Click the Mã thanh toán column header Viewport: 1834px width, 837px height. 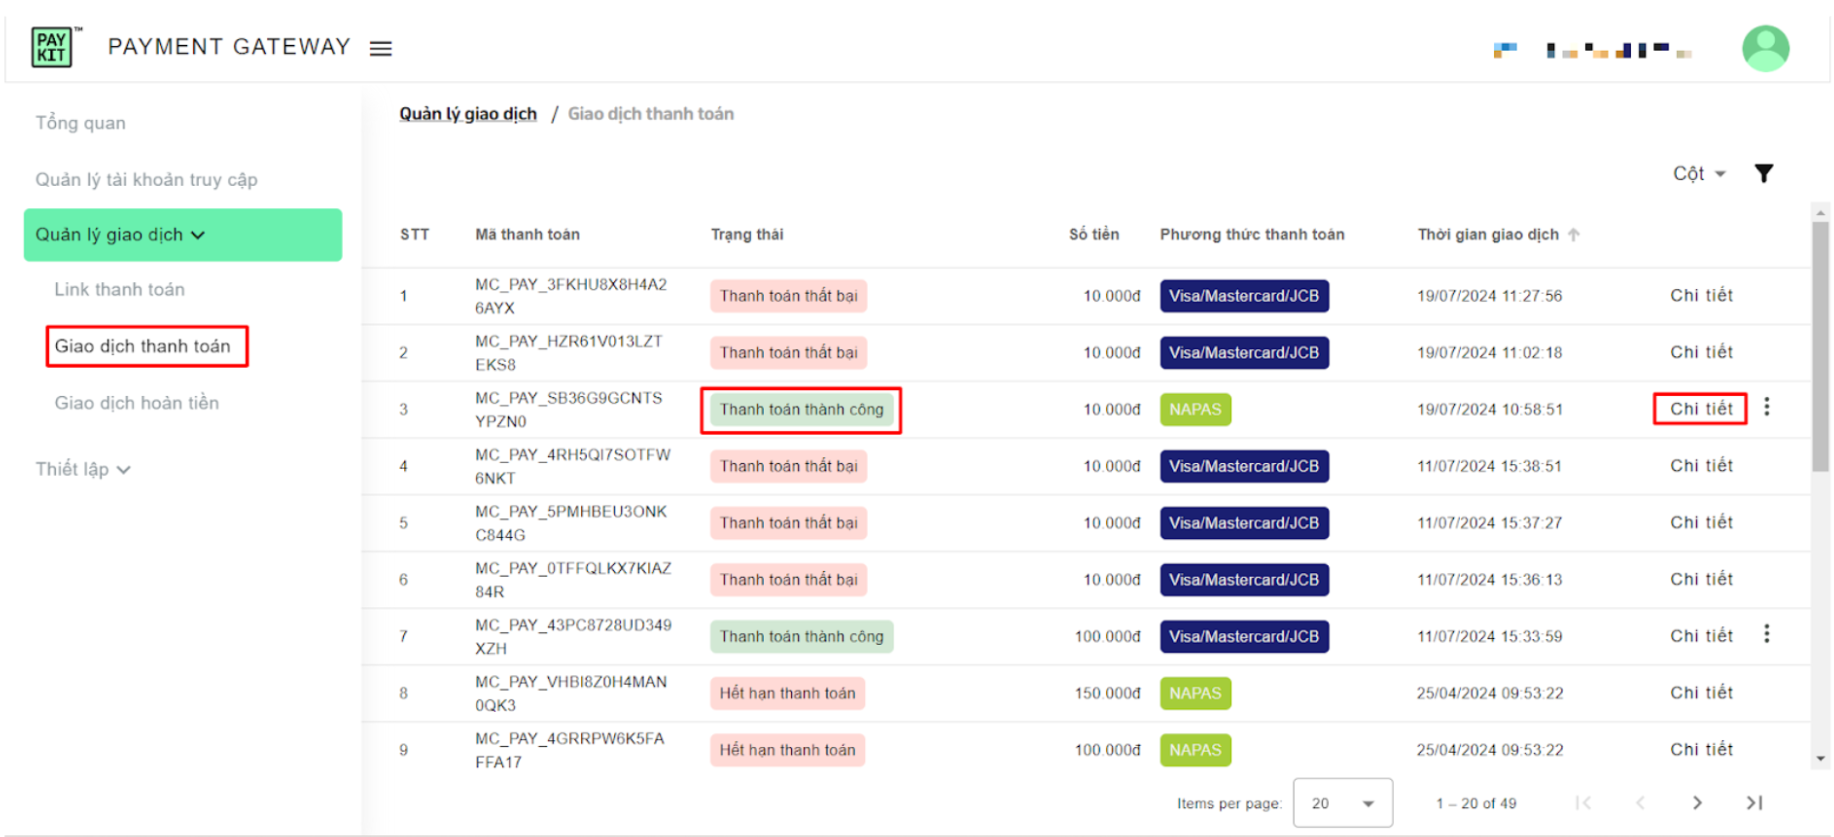tap(527, 235)
